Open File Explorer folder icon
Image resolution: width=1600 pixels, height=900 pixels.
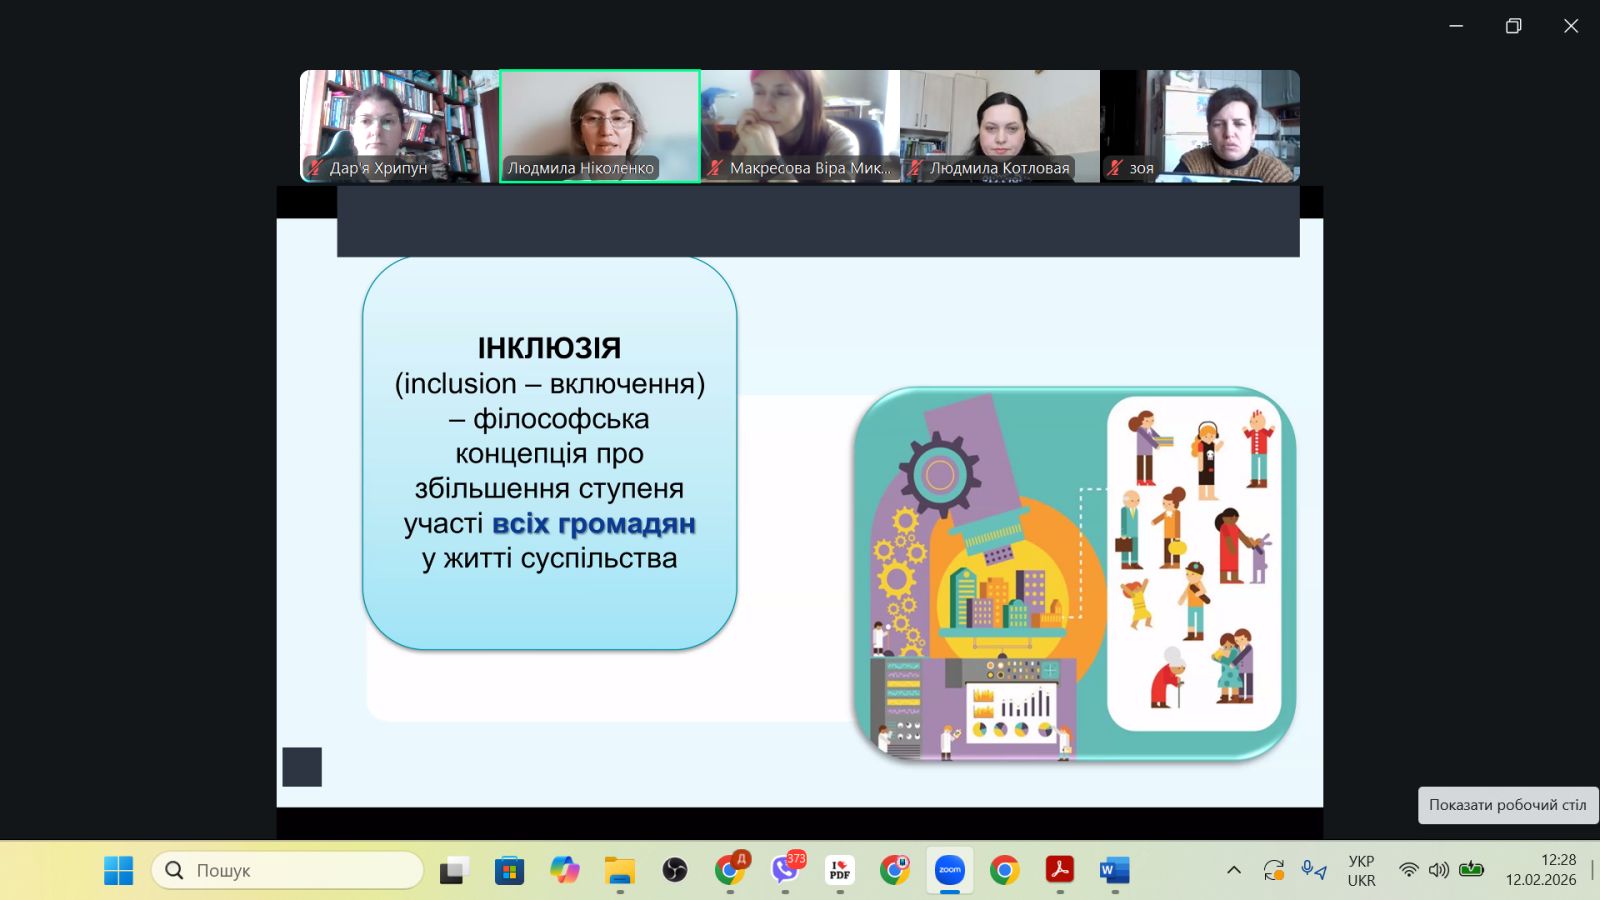pyautogui.click(x=620, y=870)
